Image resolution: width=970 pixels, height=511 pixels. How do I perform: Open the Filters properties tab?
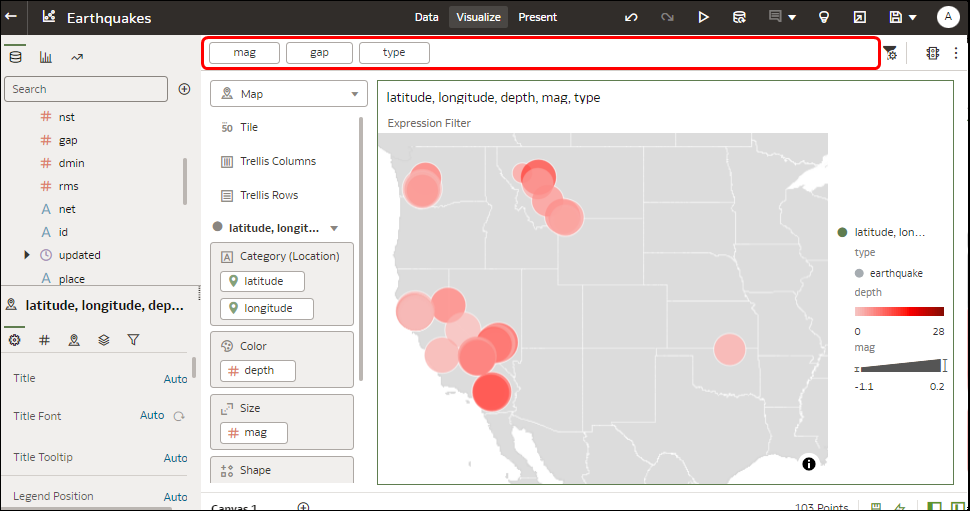133,340
